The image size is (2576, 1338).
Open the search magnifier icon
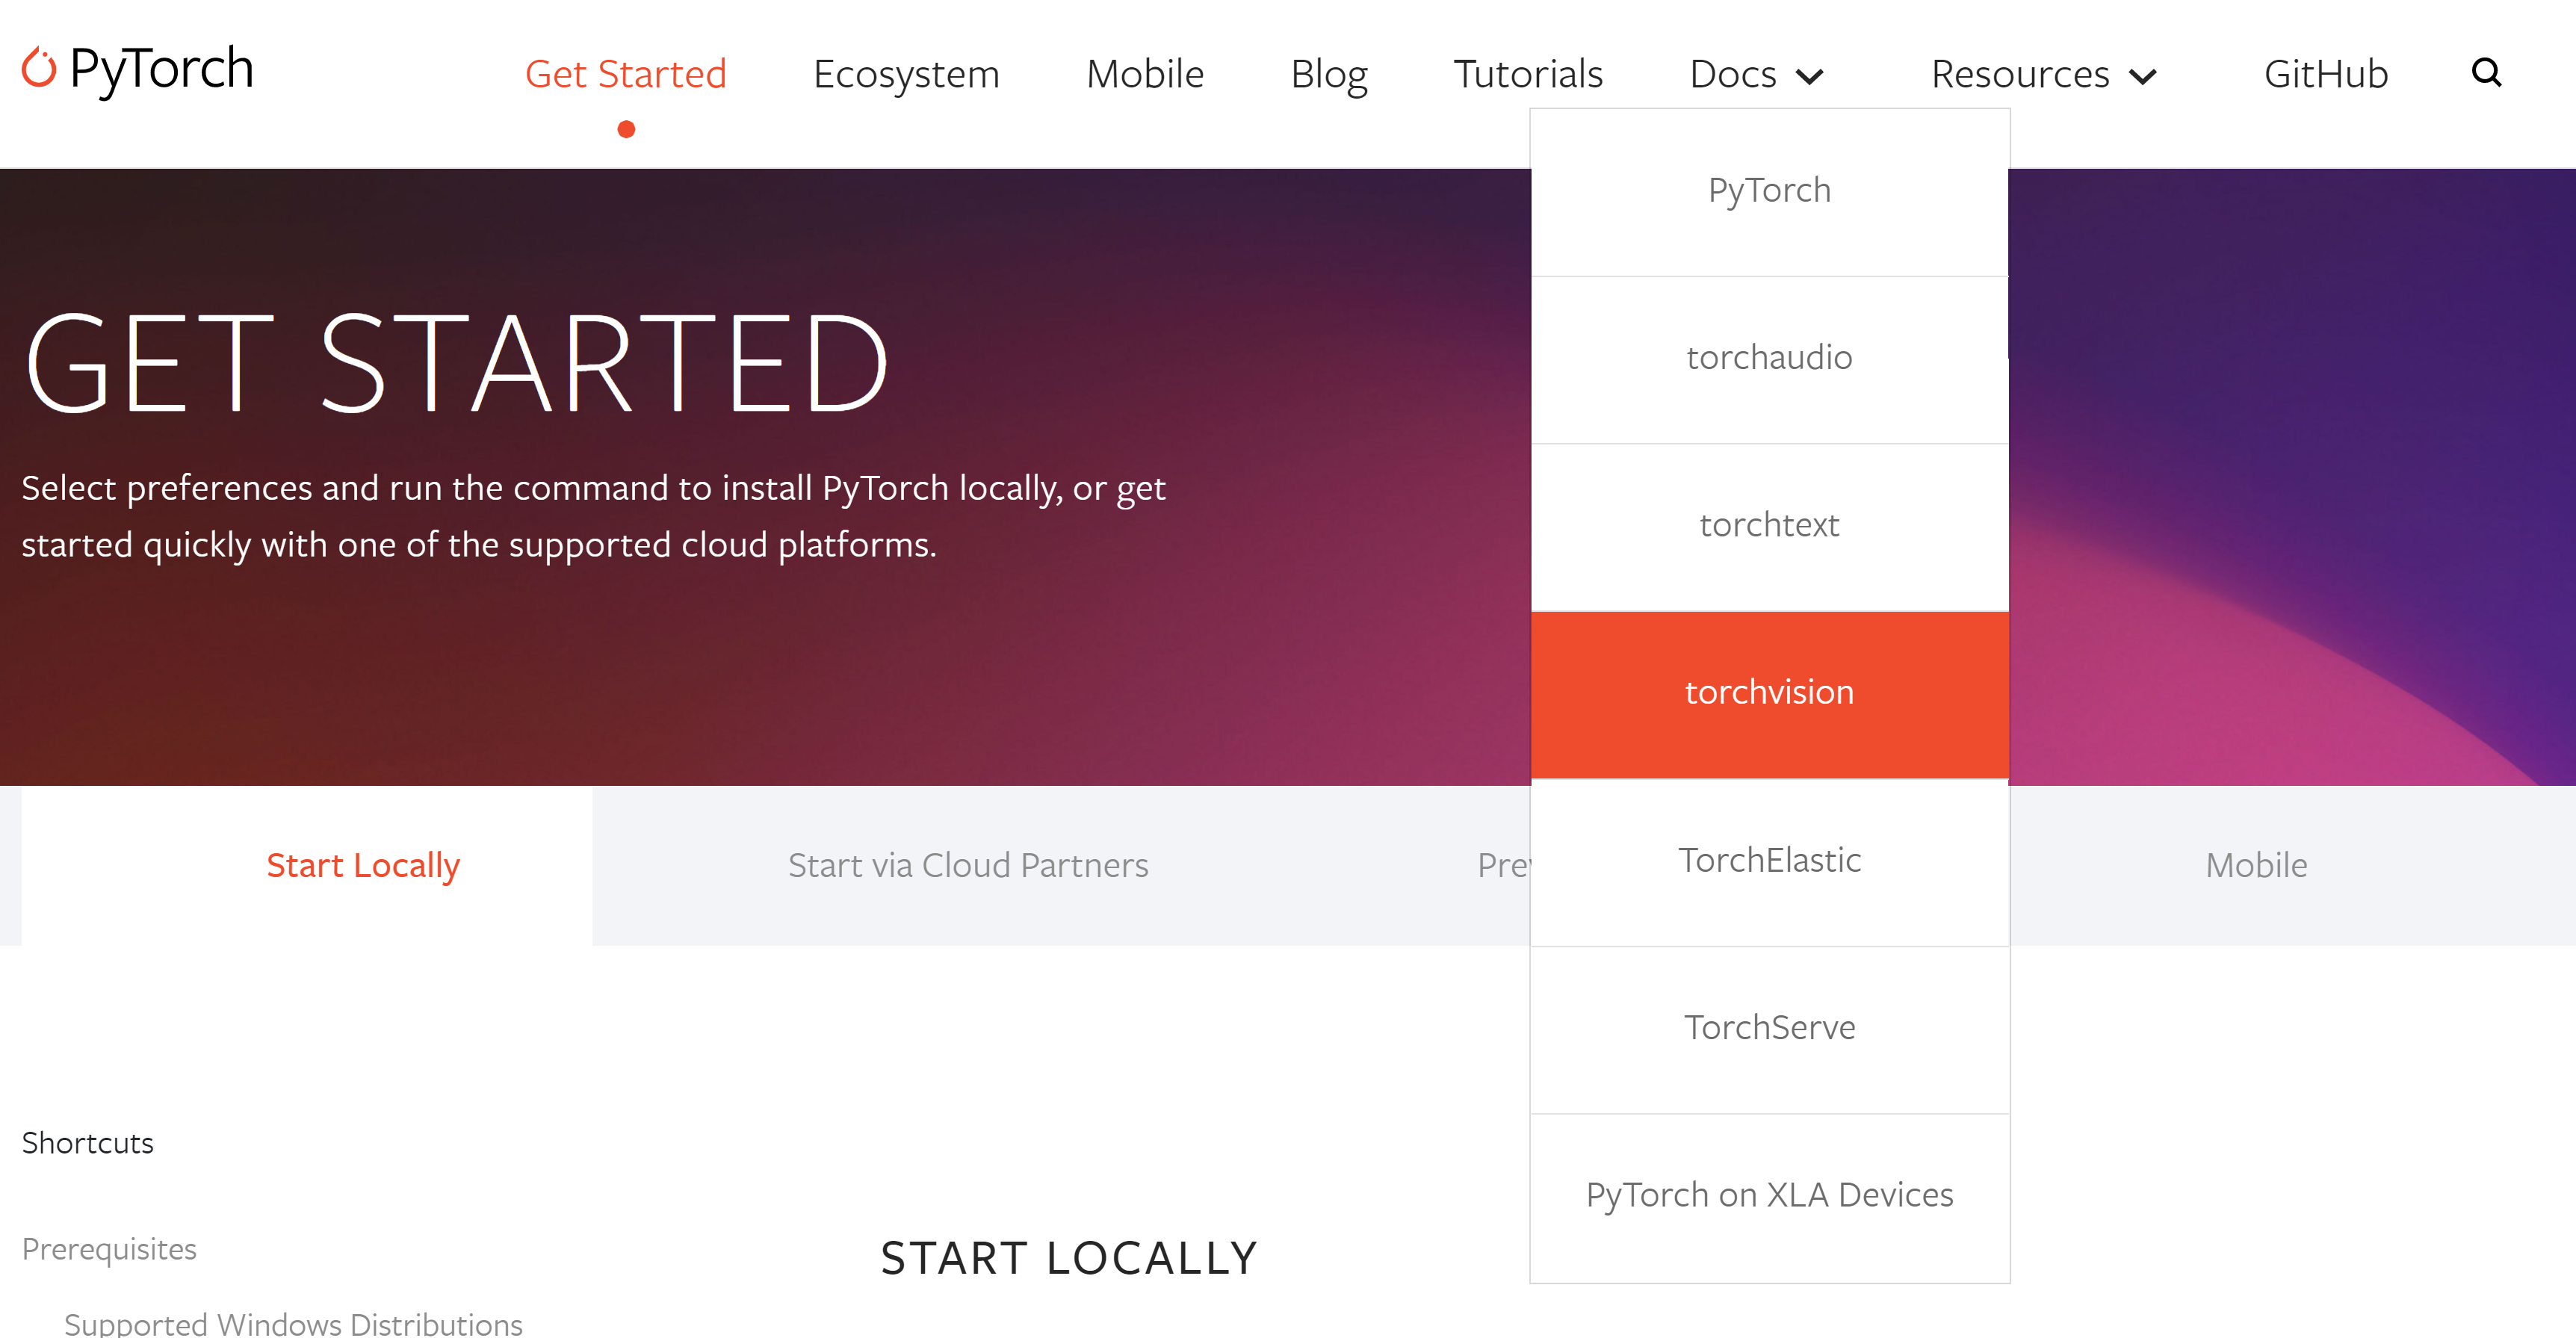click(x=2487, y=72)
